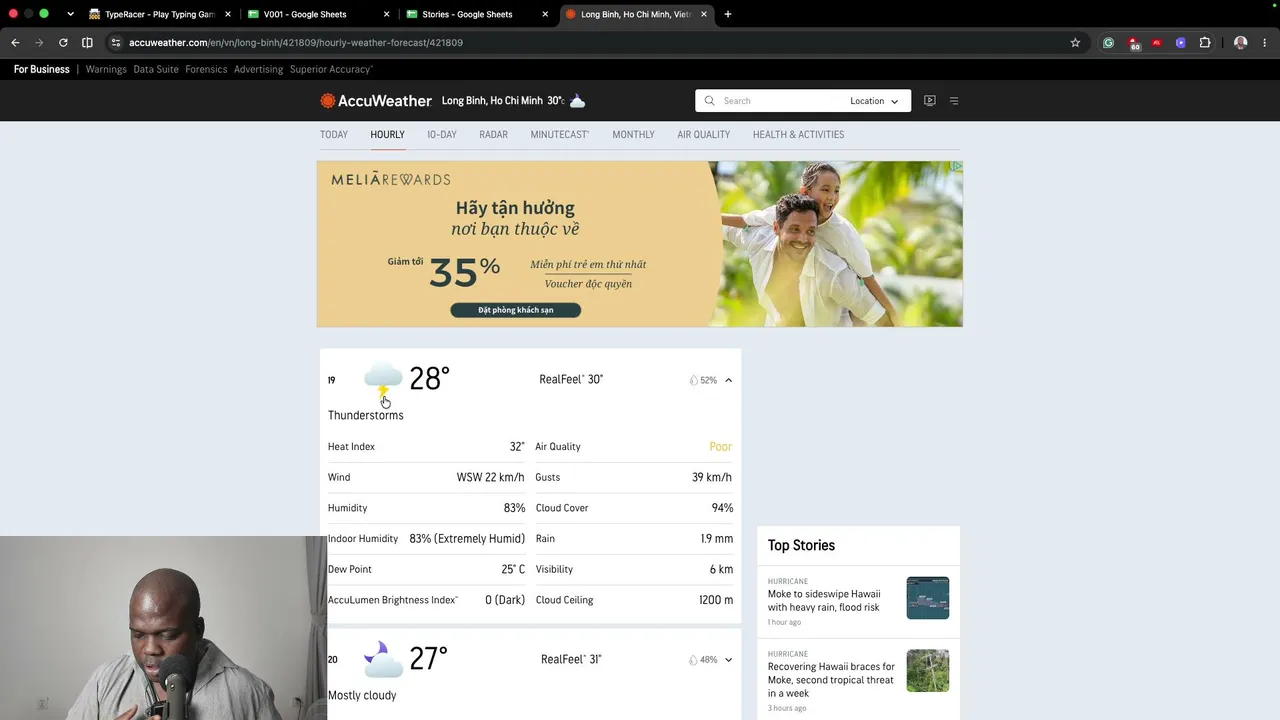This screenshot has width=1280, height=720.
Task: Open the HEALTH & ACTIVITIES tab
Action: [x=798, y=135]
